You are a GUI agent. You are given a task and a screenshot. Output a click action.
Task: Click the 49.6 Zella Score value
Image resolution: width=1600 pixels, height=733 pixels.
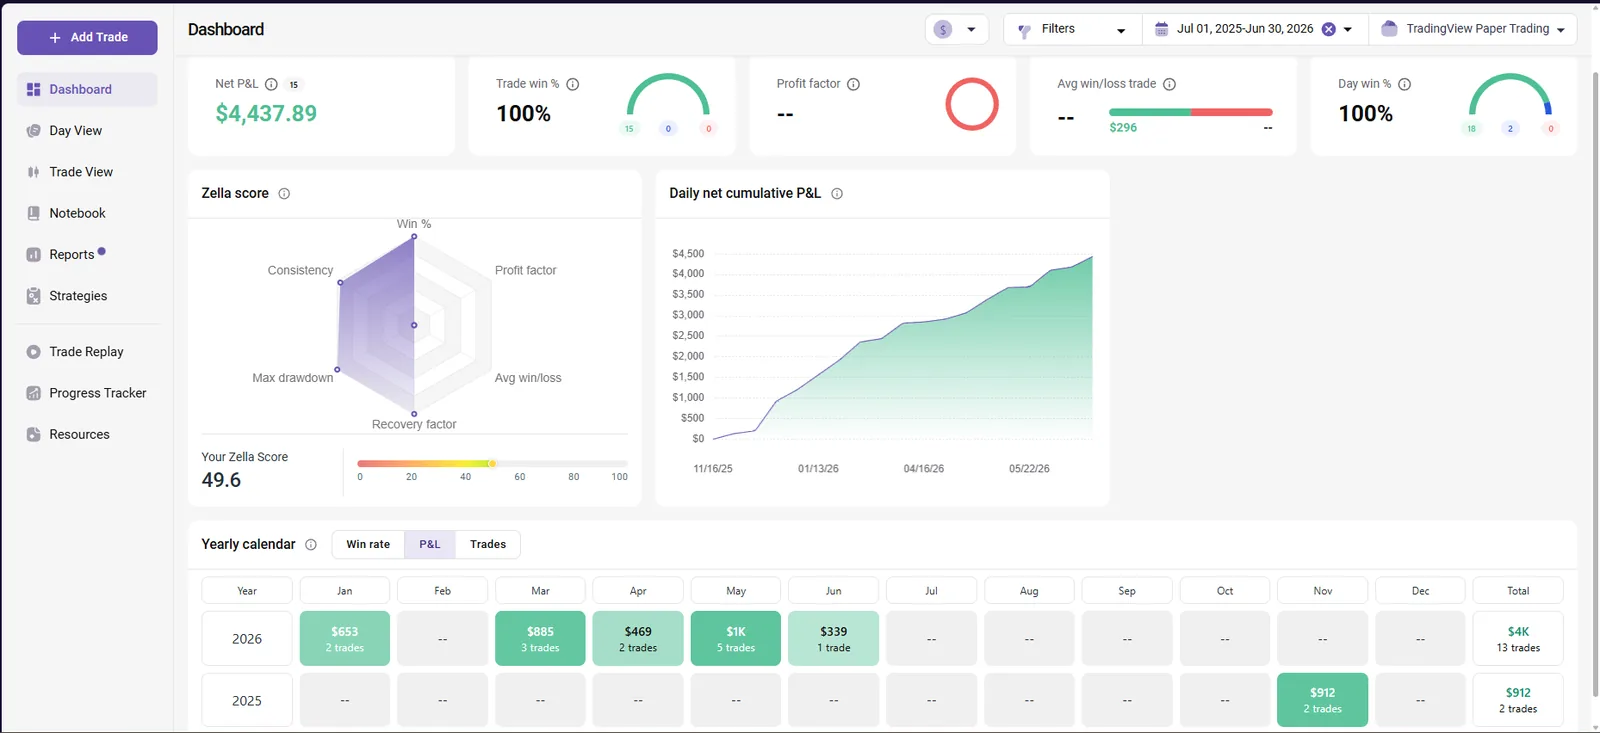pyautogui.click(x=221, y=480)
